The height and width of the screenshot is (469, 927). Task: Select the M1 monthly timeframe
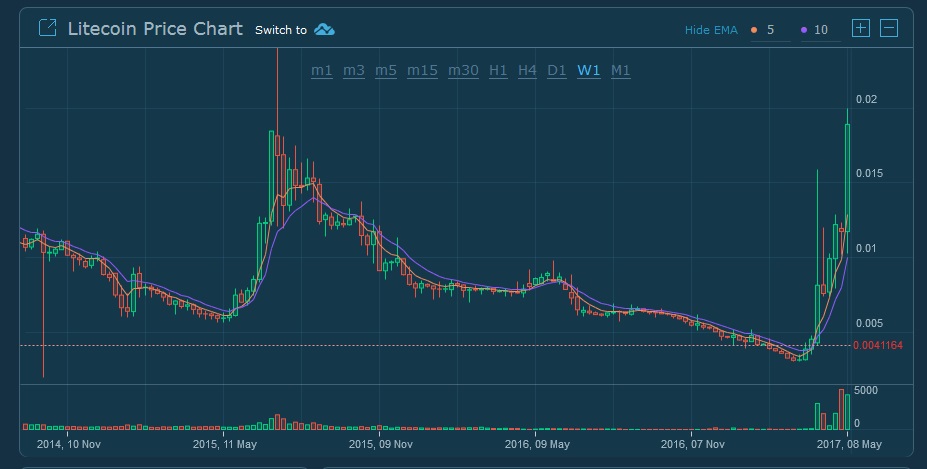tap(620, 70)
